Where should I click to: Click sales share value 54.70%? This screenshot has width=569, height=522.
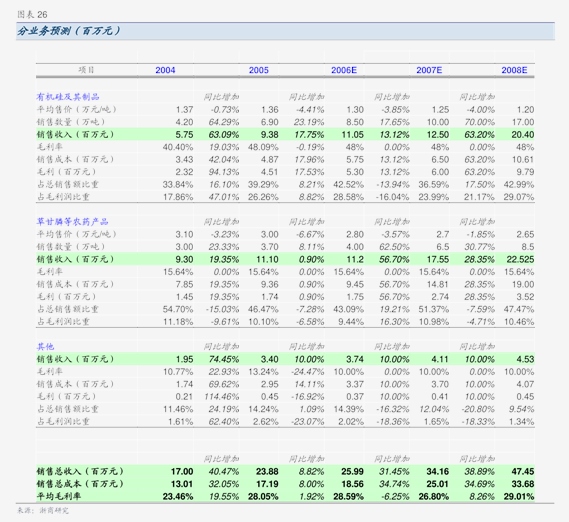(x=178, y=309)
